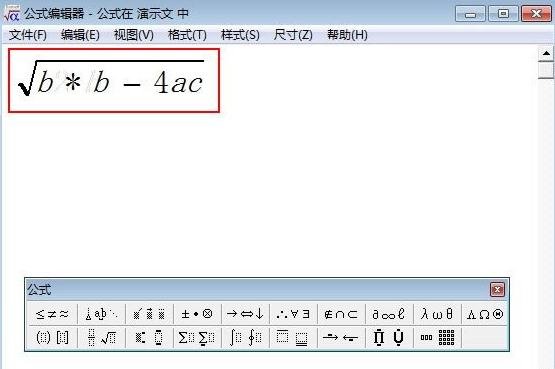The image size is (555, 369).
Task: Open the labeled arrow templates palette
Action: [x=341, y=337]
